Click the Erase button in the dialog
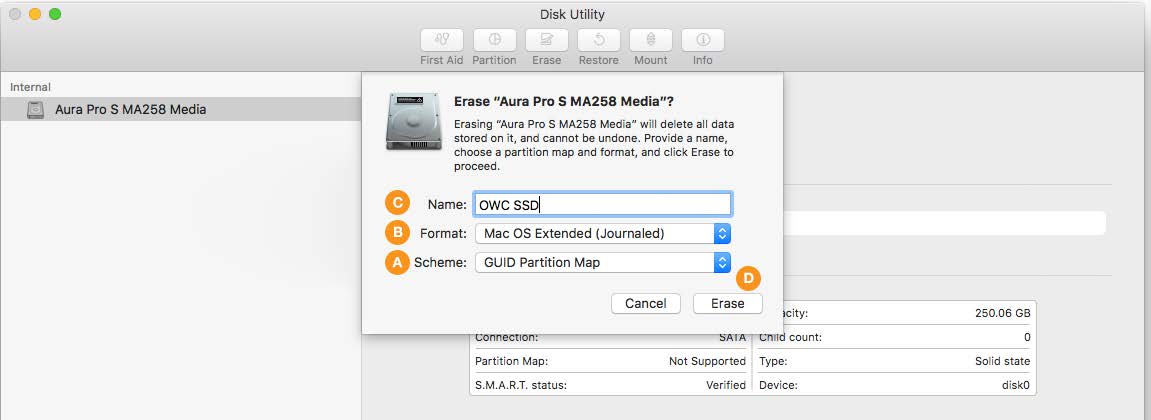The image size is (1151, 420). (x=727, y=303)
